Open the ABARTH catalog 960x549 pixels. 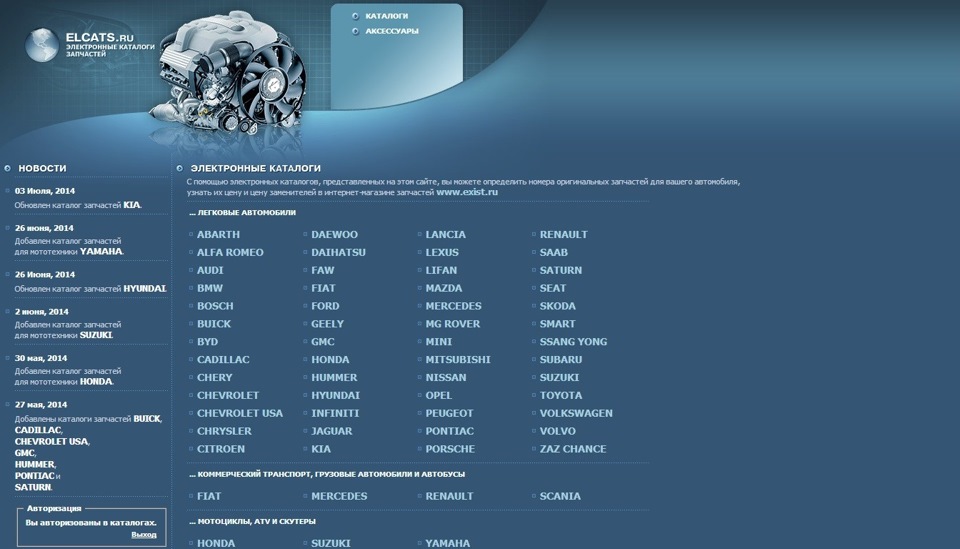point(218,234)
